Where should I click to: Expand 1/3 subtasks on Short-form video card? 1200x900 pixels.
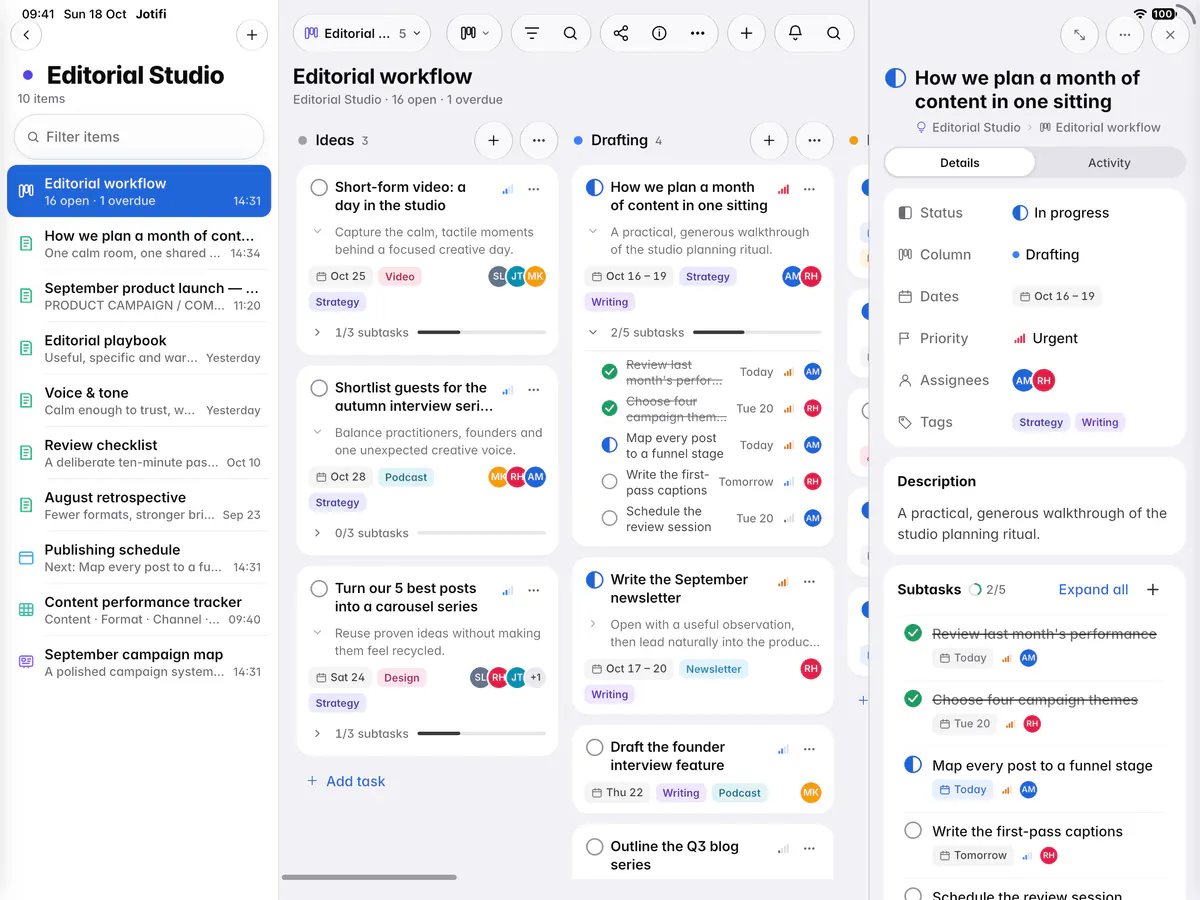click(x=318, y=332)
